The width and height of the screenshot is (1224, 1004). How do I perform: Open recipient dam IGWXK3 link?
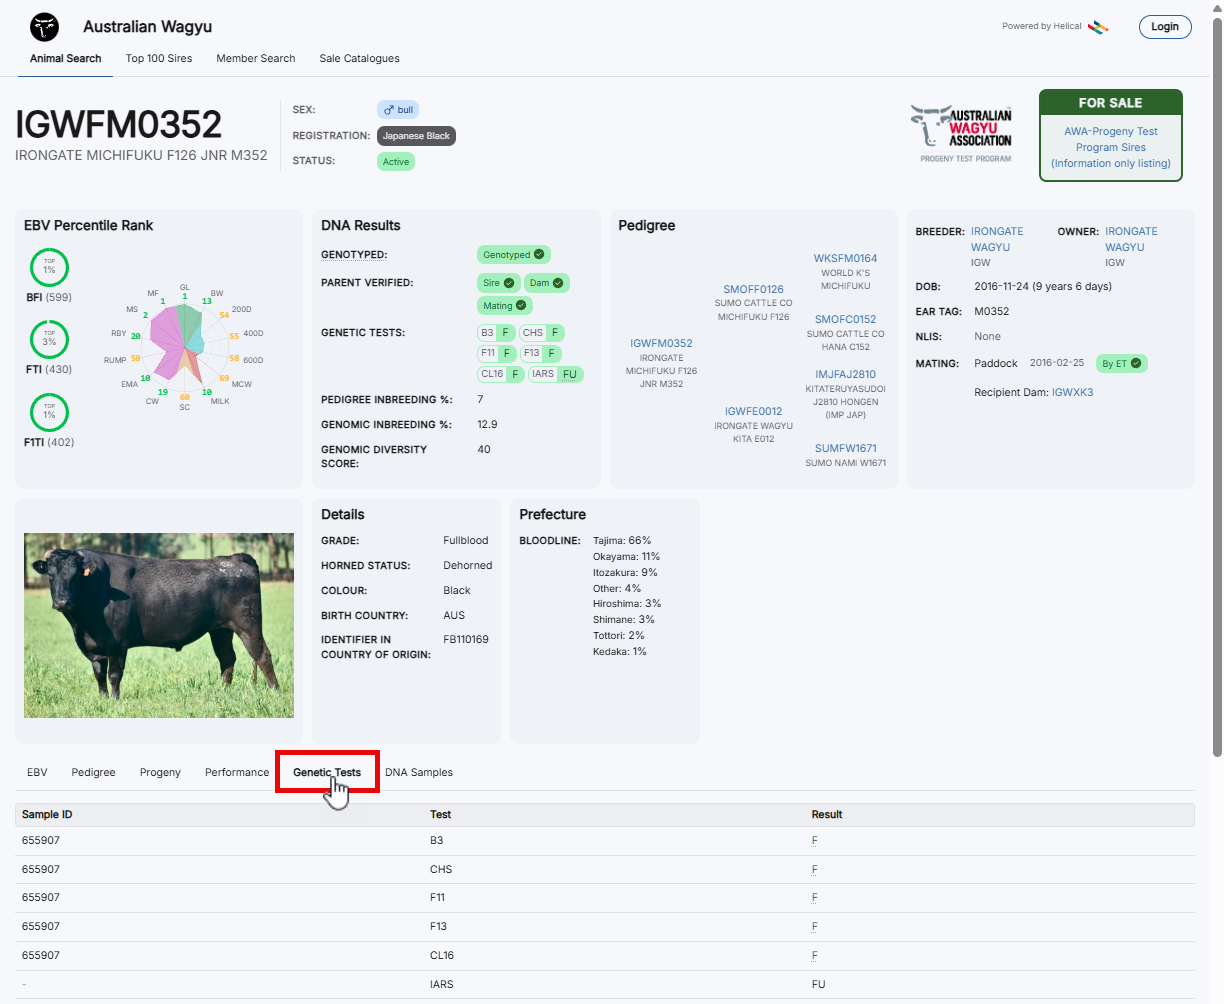point(1072,392)
